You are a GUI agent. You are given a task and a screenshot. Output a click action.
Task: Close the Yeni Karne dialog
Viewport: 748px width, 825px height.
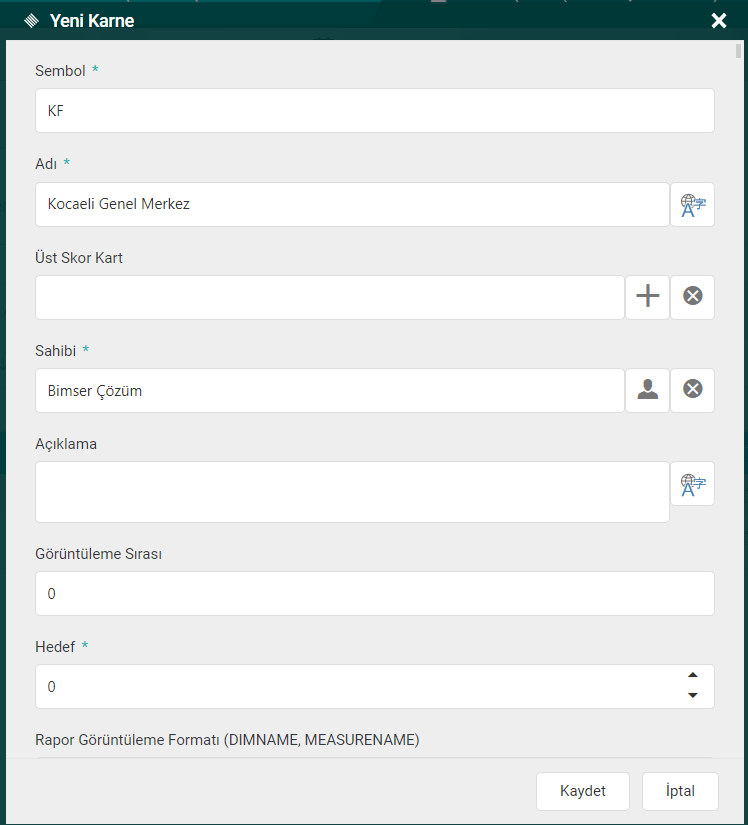click(x=718, y=21)
